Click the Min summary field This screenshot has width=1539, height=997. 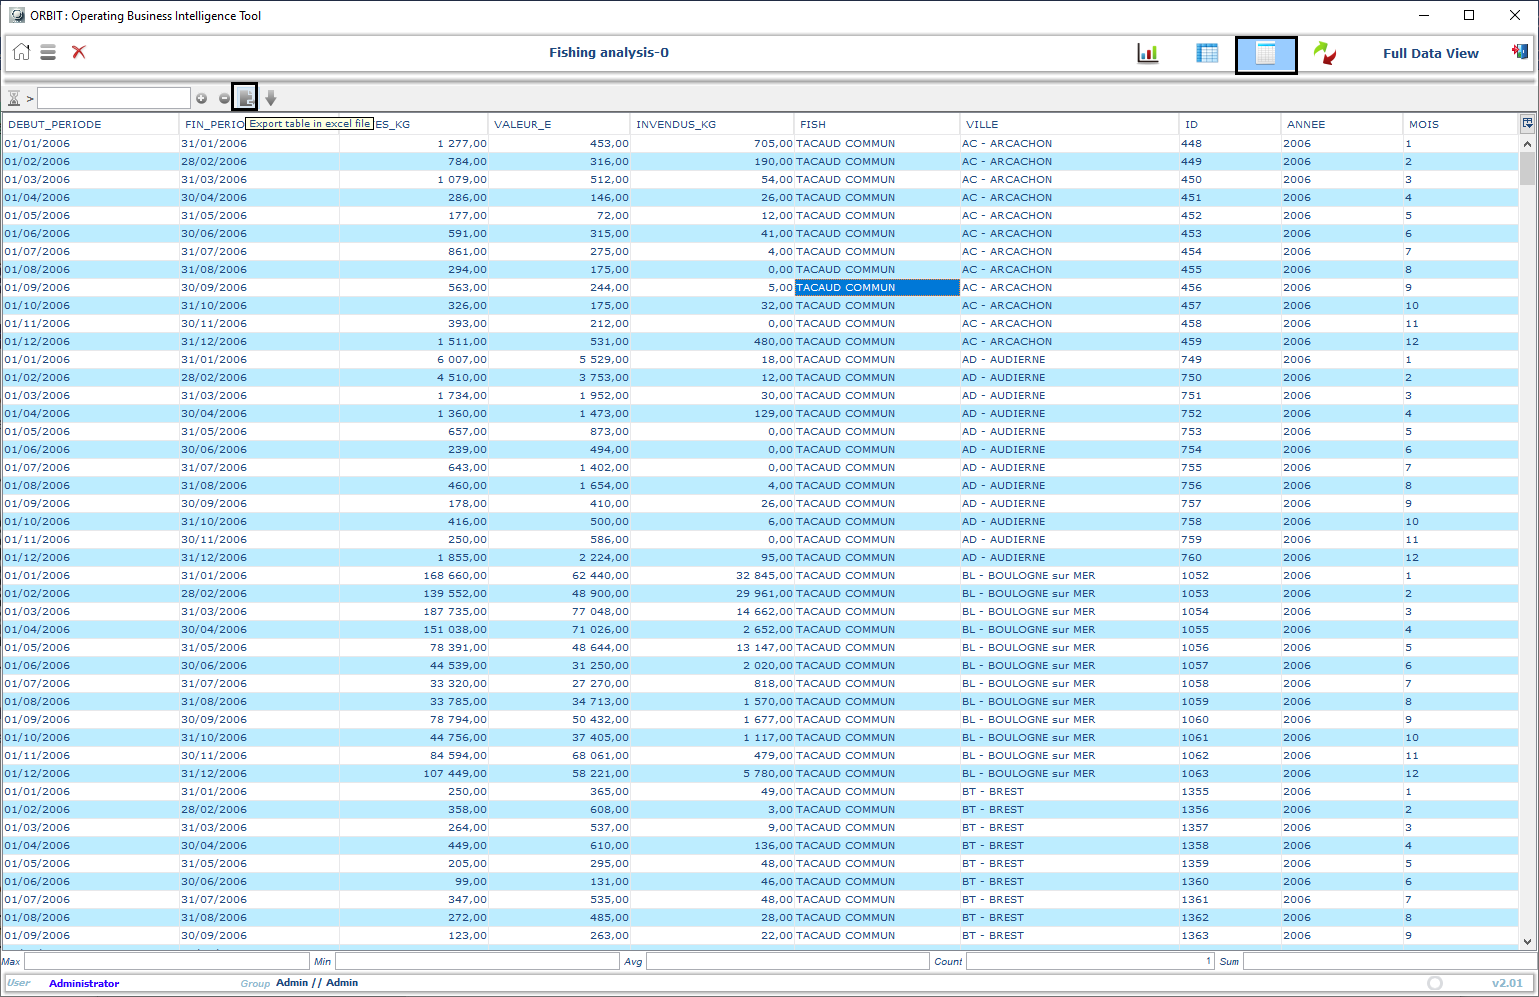coord(477,961)
